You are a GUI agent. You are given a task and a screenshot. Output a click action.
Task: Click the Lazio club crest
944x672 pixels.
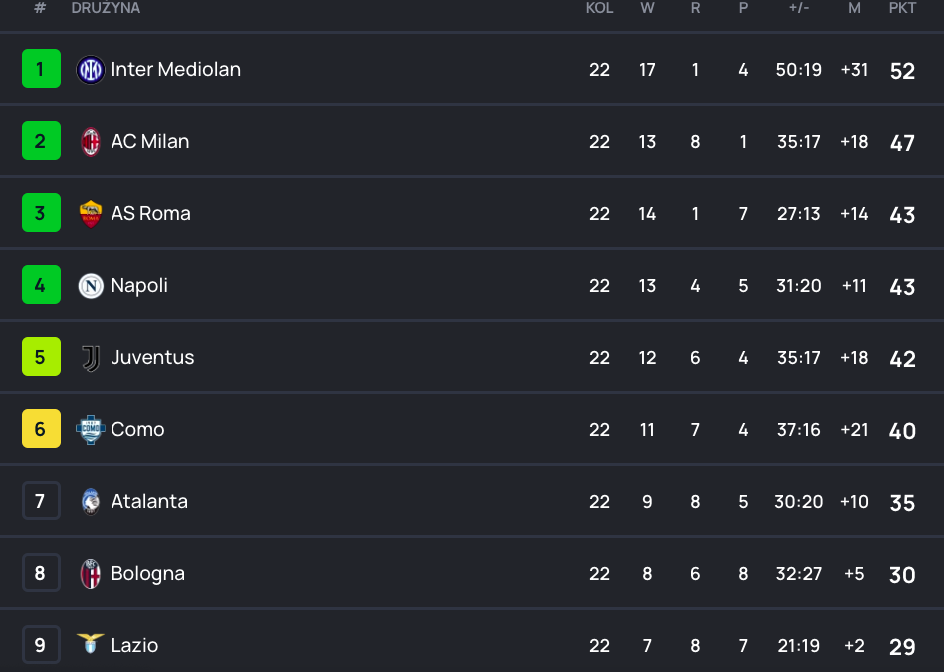click(91, 644)
